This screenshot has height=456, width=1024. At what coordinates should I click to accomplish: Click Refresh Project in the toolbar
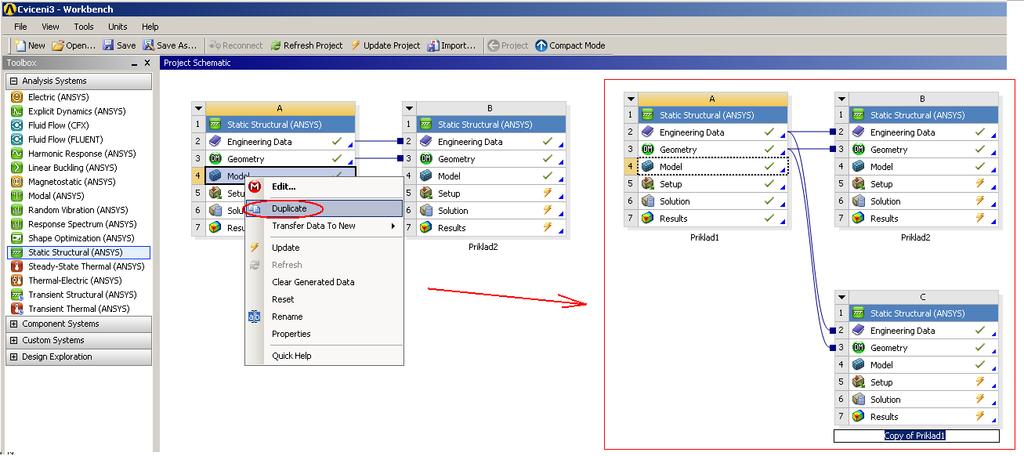pyautogui.click(x=306, y=46)
